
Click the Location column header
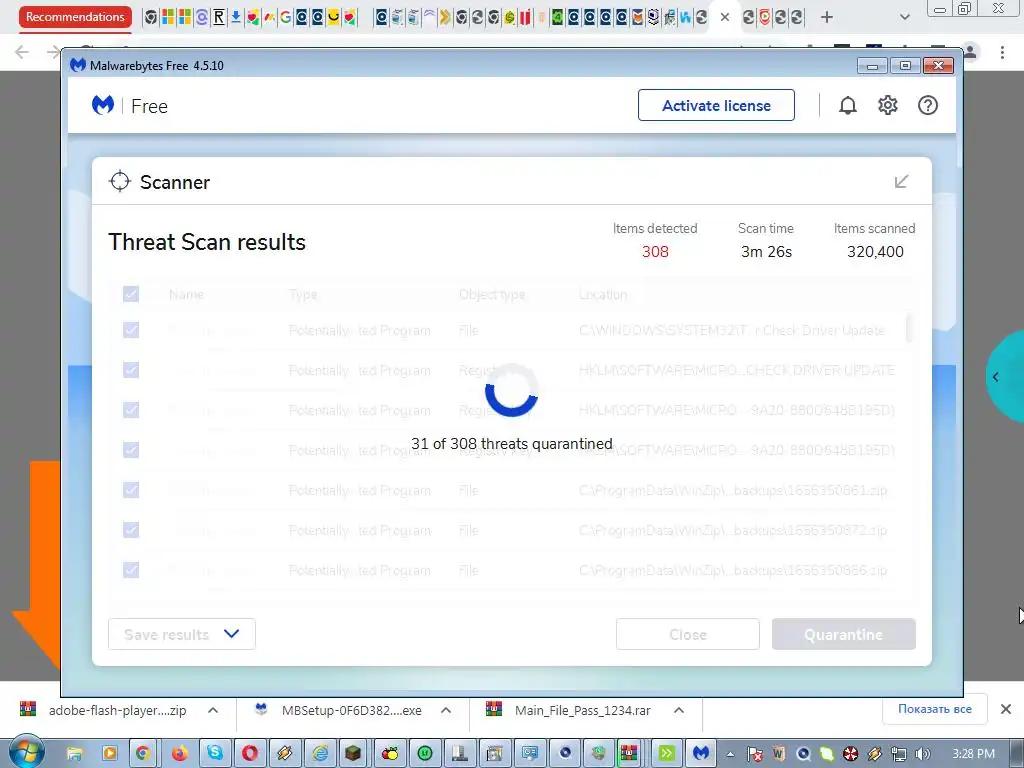[x=603, y=295]
